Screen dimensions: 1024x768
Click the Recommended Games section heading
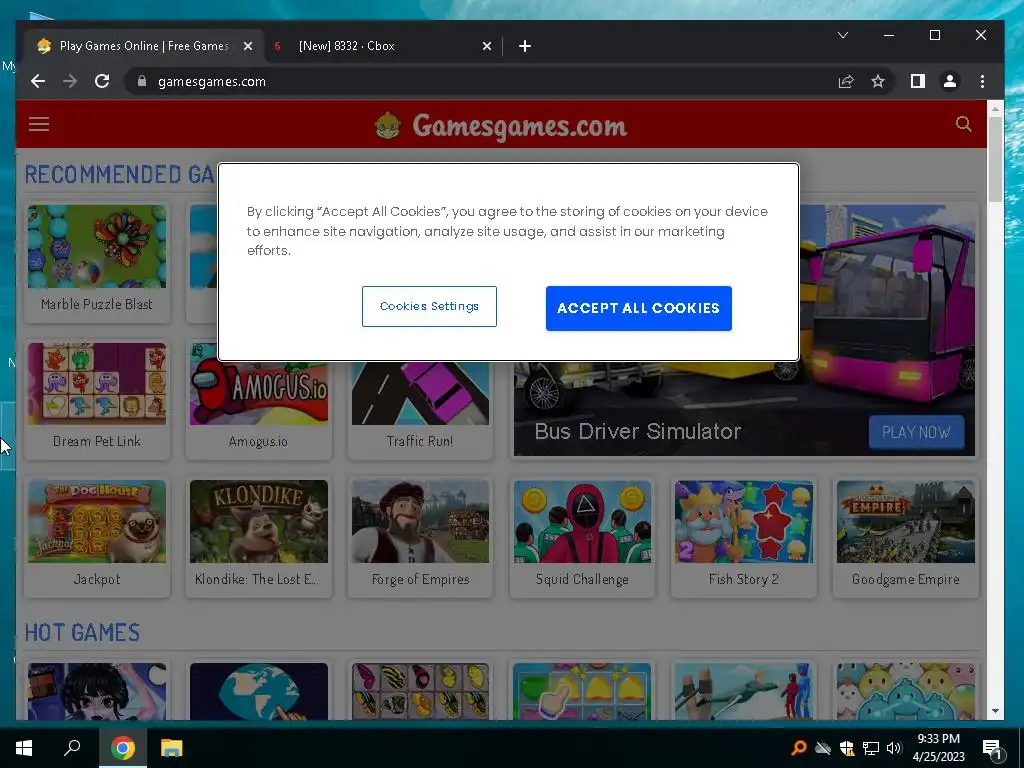pos(120,174)
